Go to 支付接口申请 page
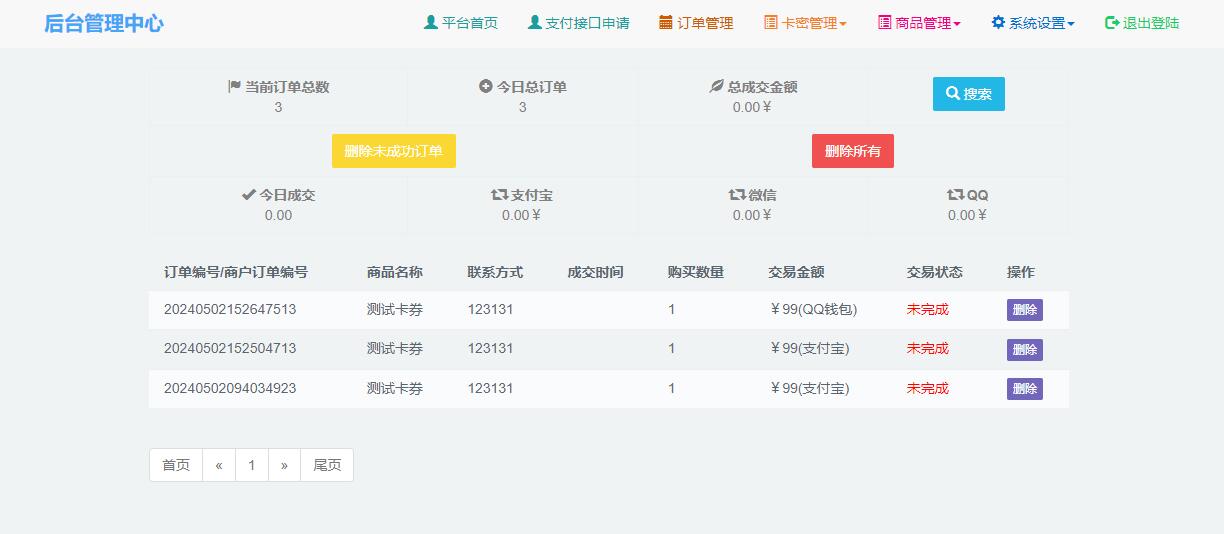Image resolution: width=1224 pixels, height=534 pixels. point(578,23)
